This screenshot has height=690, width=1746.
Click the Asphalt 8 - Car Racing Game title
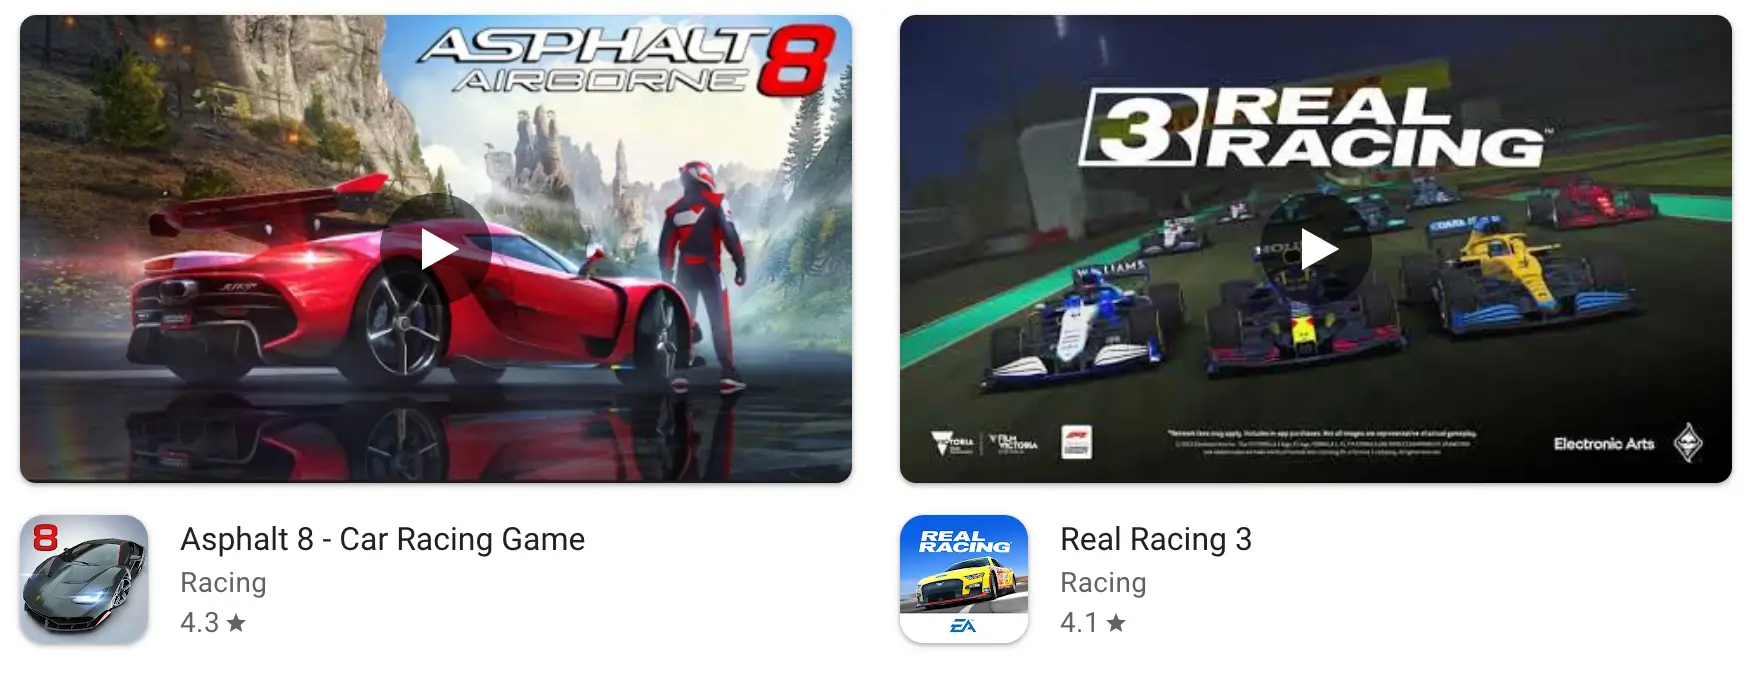pyautogui.click(x=382, y=539)
